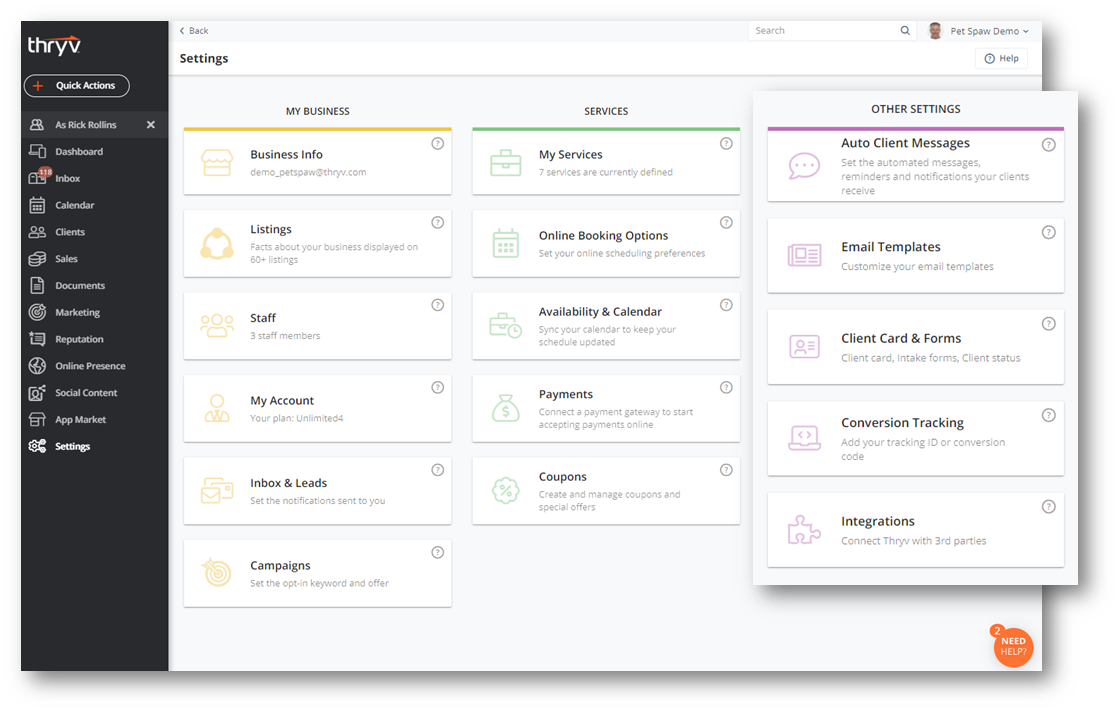Click the Coupons percent badge icon
The height and width of the screenshot is (713, 1120).
(x=506, y=490)
